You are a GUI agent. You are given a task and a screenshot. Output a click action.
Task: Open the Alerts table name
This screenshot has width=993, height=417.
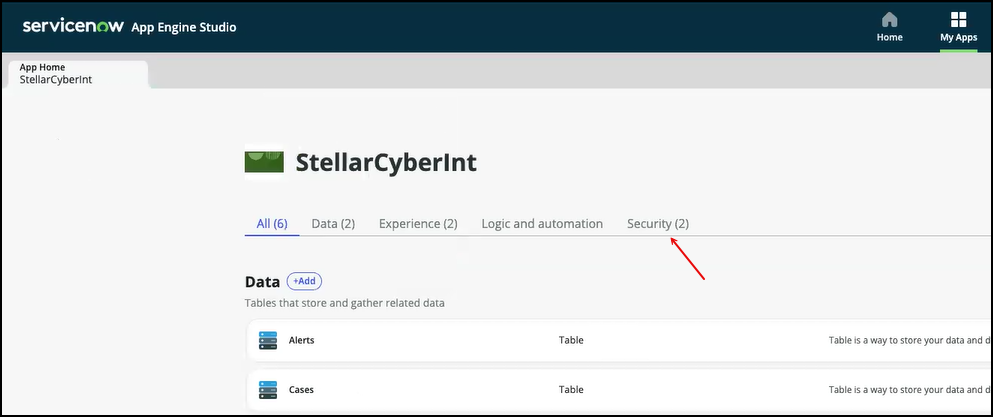coord(302,340)
